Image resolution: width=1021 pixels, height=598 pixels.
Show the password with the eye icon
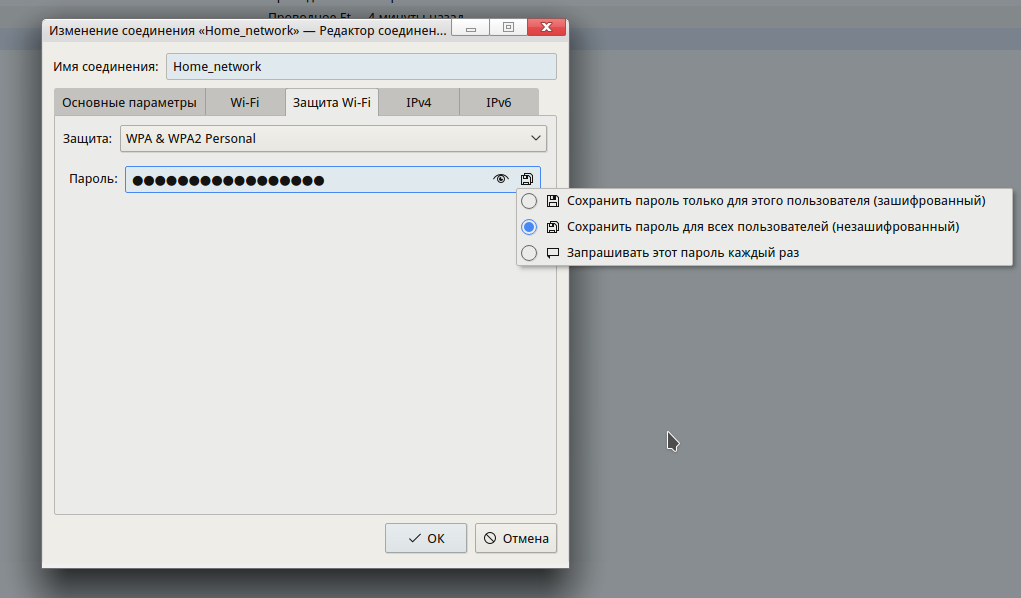500,178
